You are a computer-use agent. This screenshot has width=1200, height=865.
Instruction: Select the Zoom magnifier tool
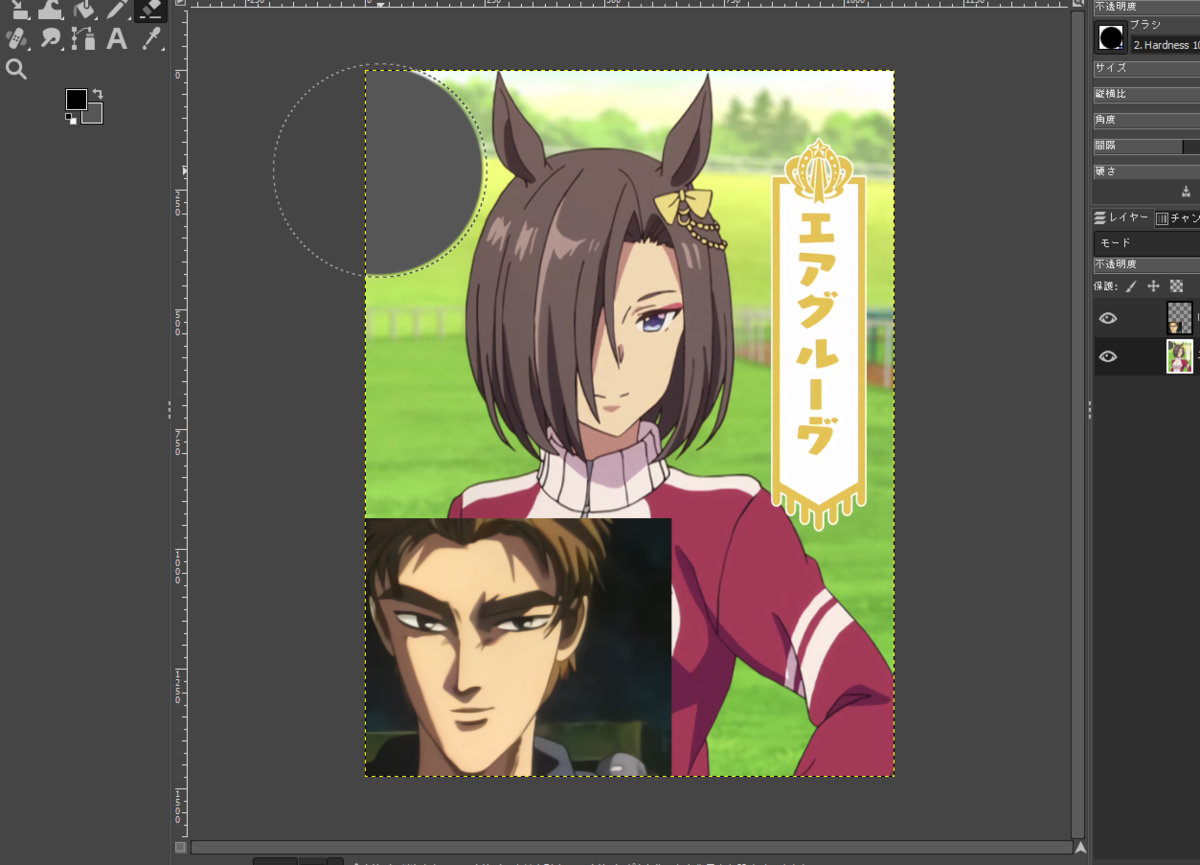[x=18, y=69]
